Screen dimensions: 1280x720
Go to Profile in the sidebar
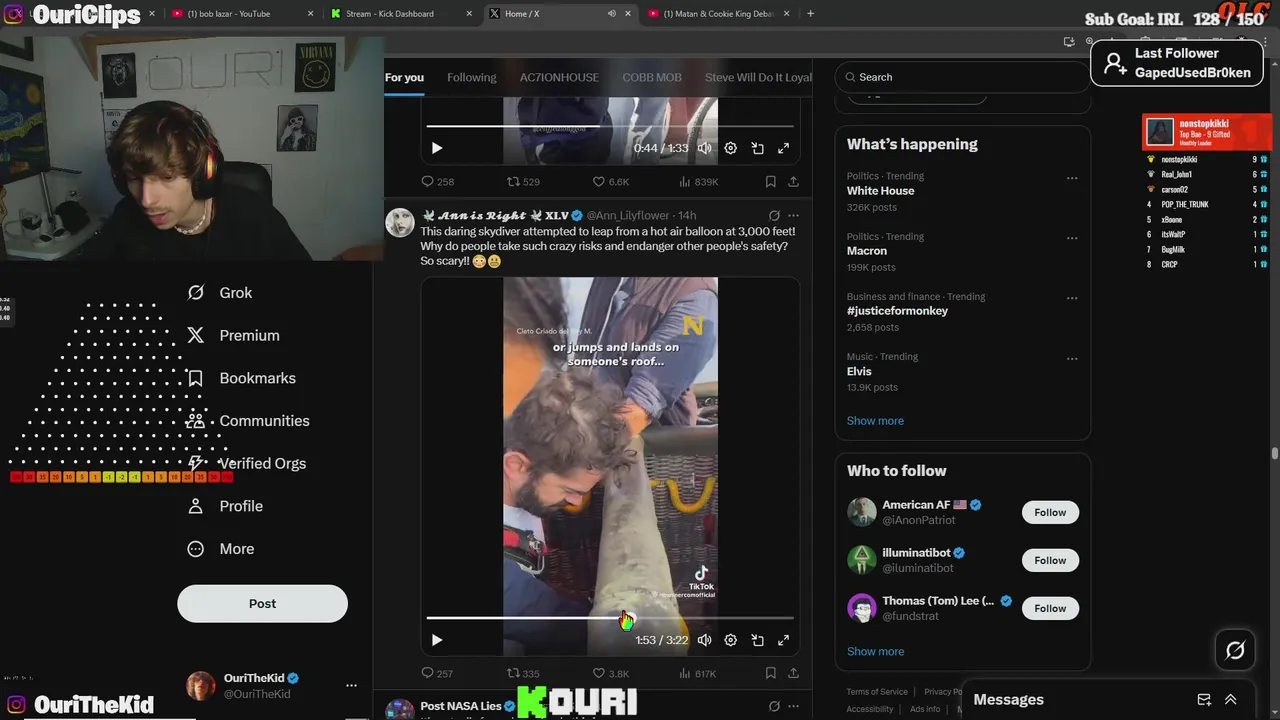pyautogui.click(x=225, y=506)
